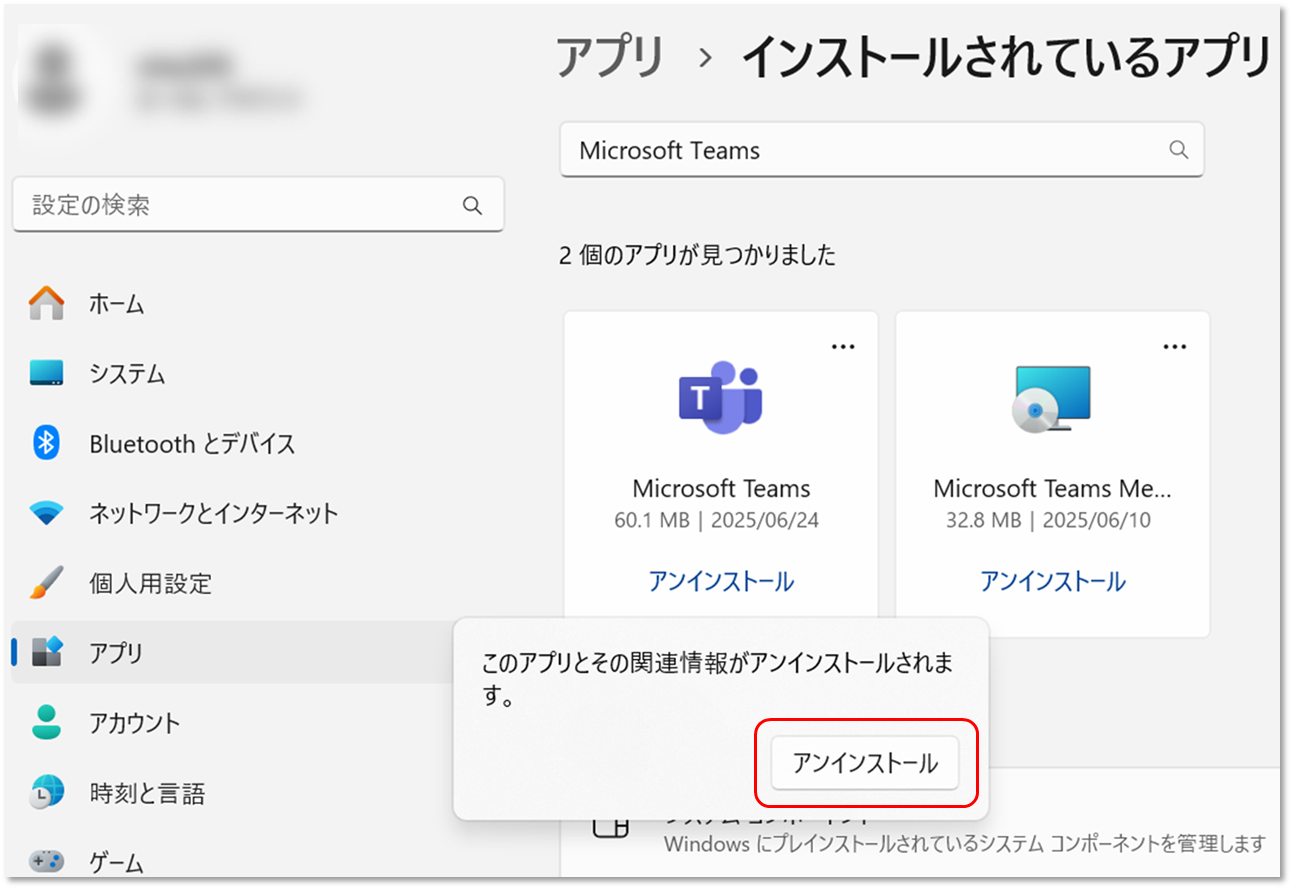Click the Microsoft Teams purple app icon
Image resolution: width=1293 pixels, height=890 pixels.
[x=720, y=399]
